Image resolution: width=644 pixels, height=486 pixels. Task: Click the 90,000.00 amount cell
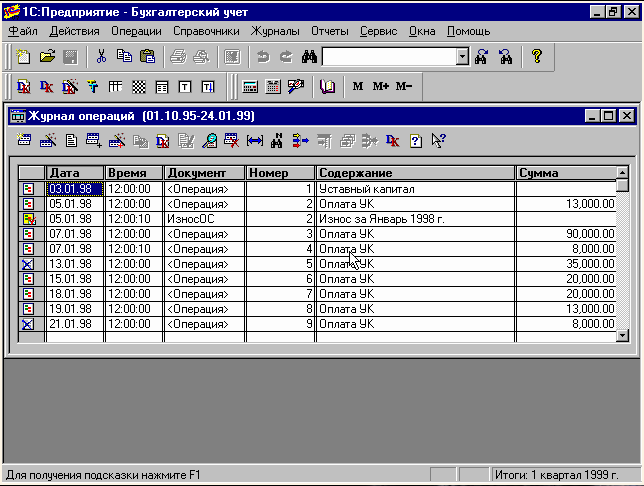tap(566, 234)
